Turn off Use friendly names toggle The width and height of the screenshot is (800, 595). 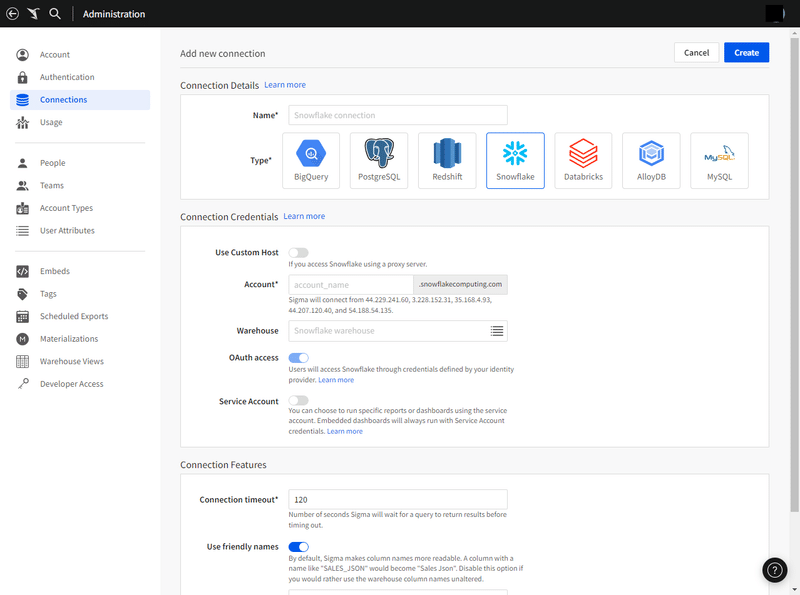click(x=298, y=547)
